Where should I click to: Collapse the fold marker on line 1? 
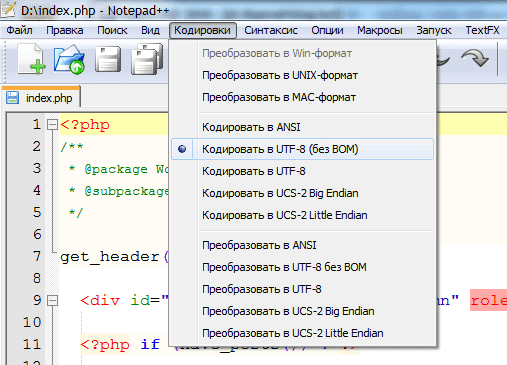tap(52, 125)
